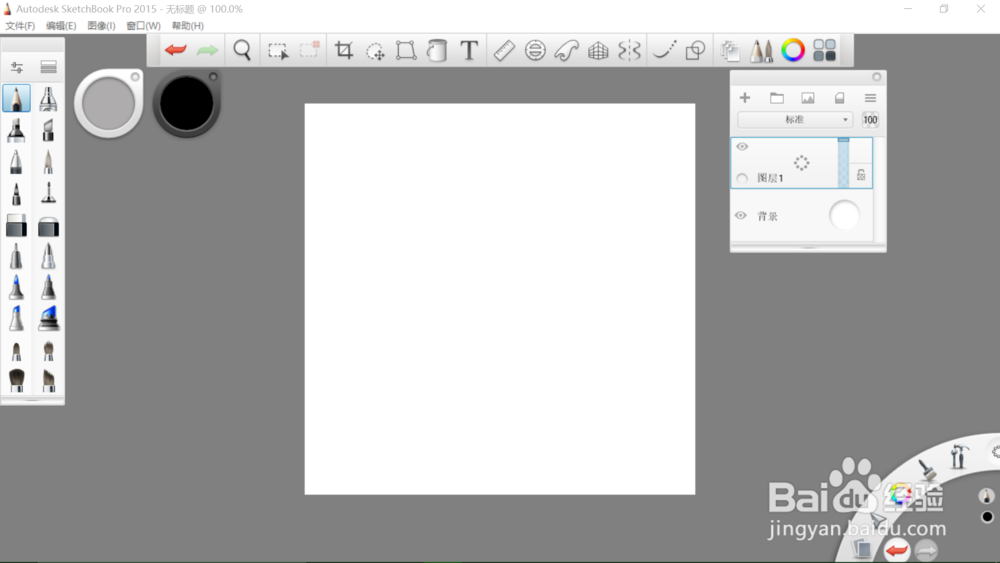This screenshot has height=563, width=1000.
Task: Close the Layer editor panel
Action: pos(876,77)
